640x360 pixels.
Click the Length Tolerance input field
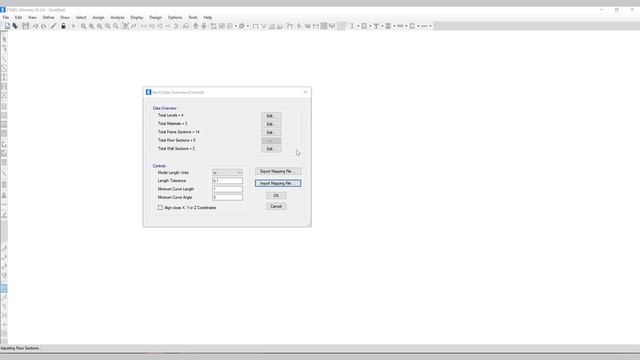click(227, 181)
